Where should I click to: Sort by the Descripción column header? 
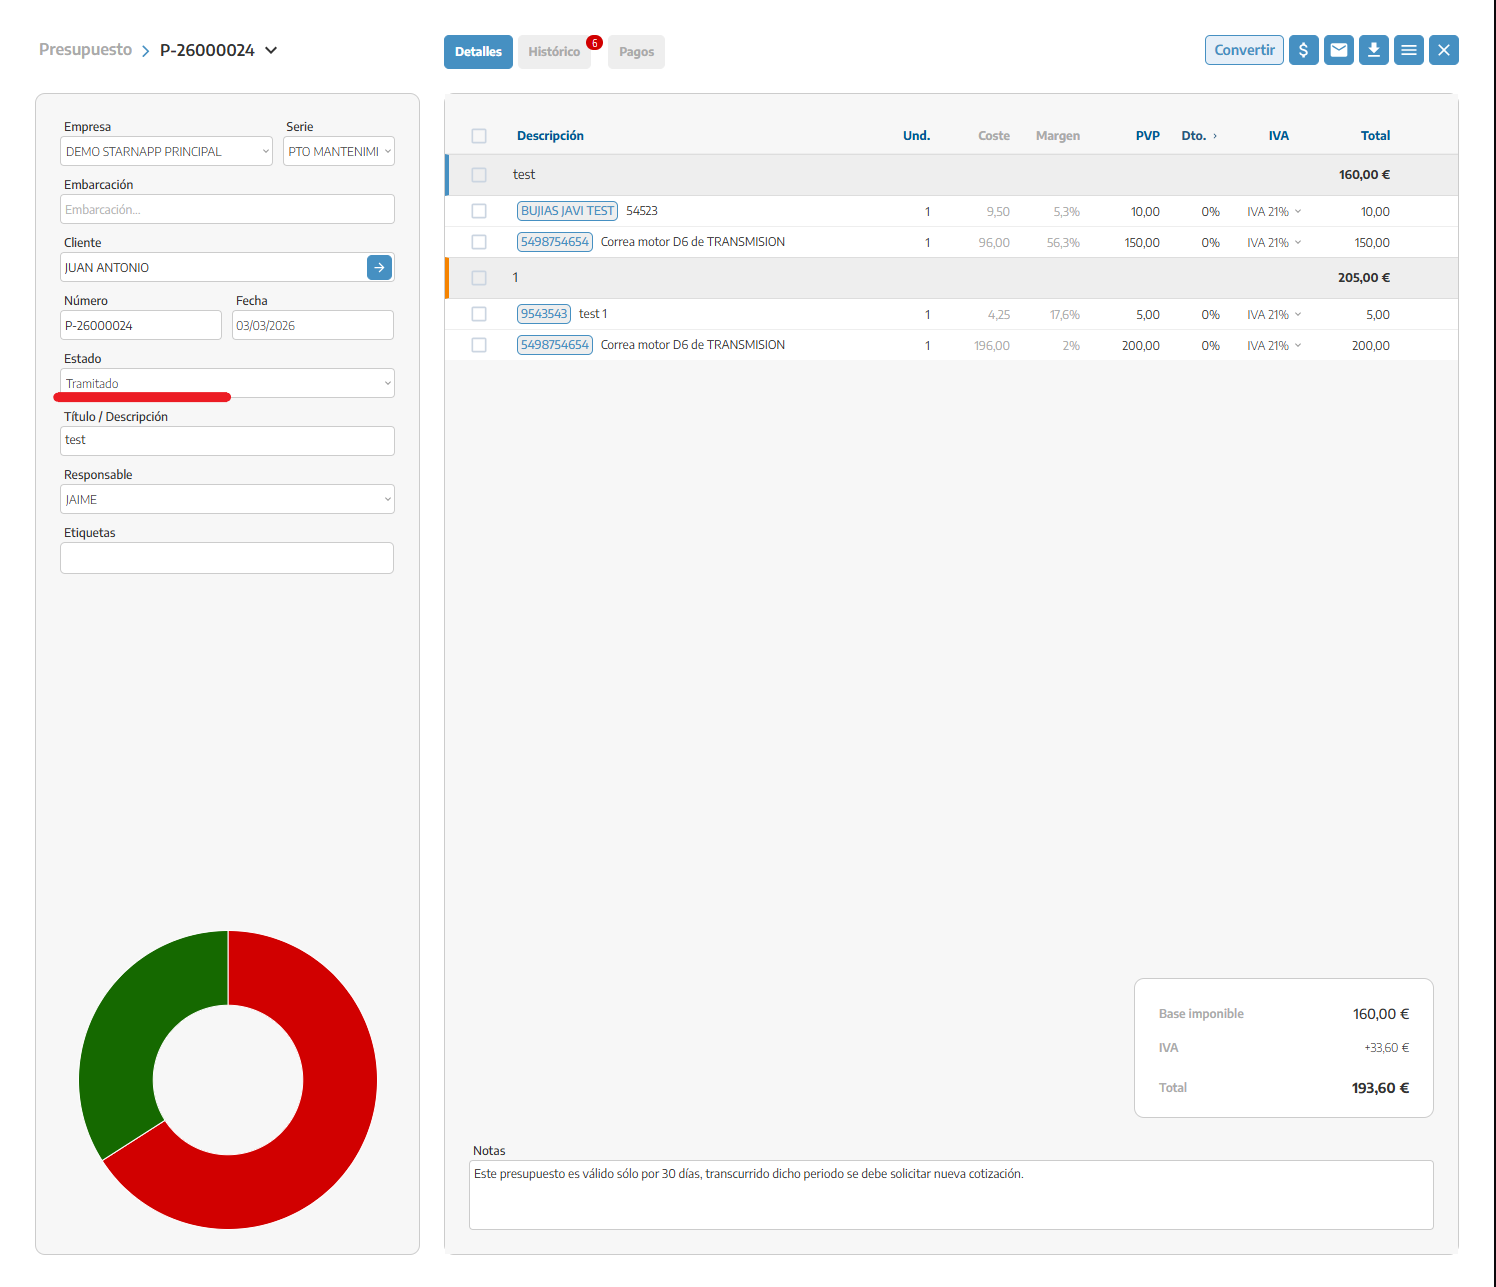550,136
